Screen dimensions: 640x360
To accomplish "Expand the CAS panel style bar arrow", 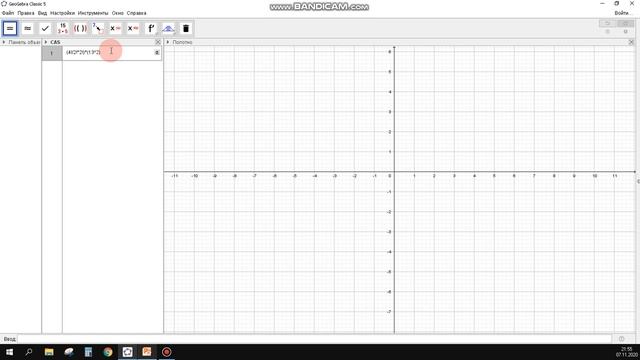I will click(46, 42).
